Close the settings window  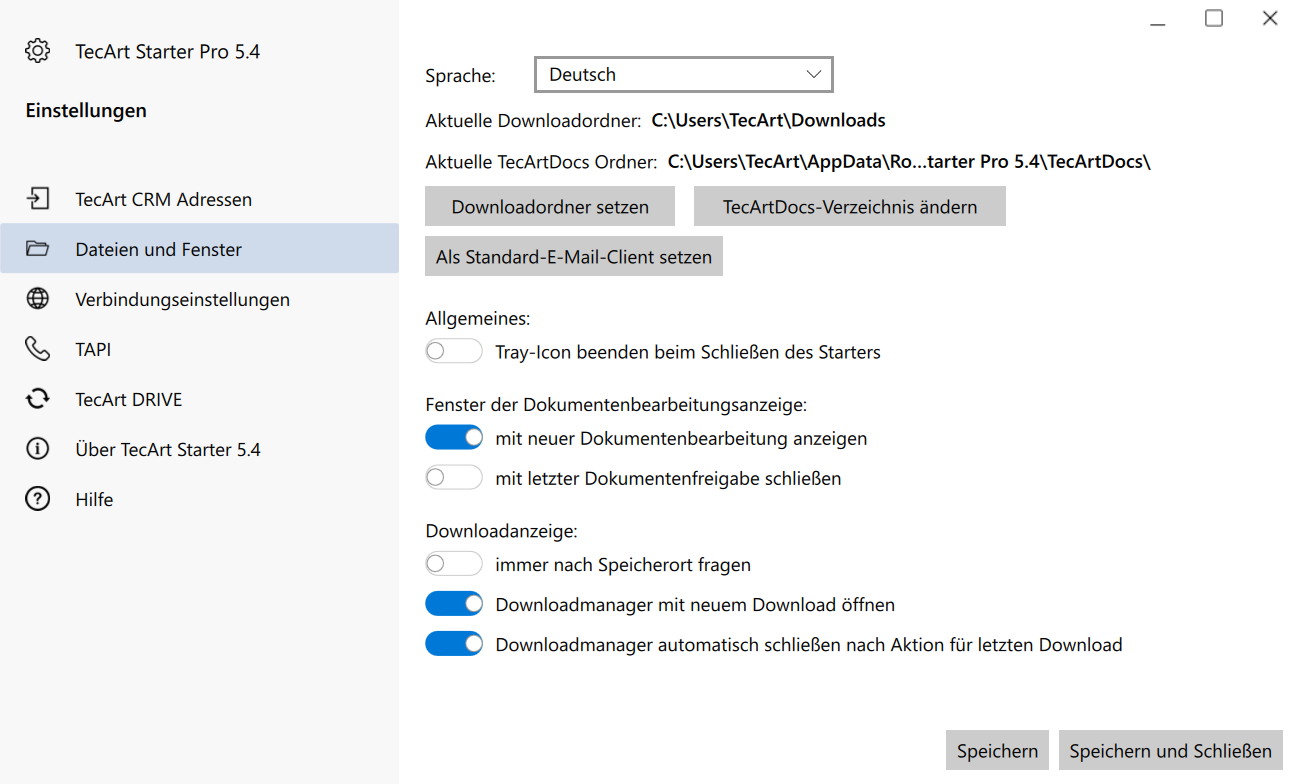[1270, 18]
